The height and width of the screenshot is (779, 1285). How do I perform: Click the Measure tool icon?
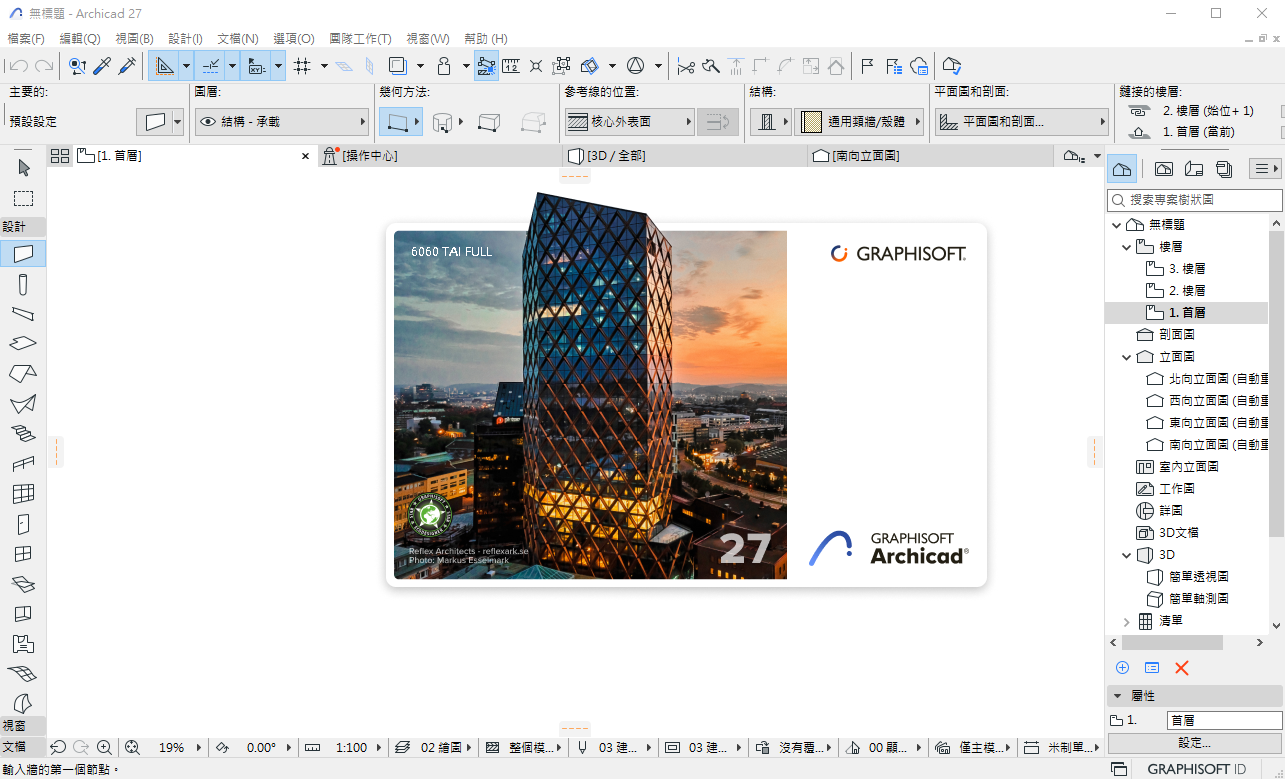click(511, 66)
